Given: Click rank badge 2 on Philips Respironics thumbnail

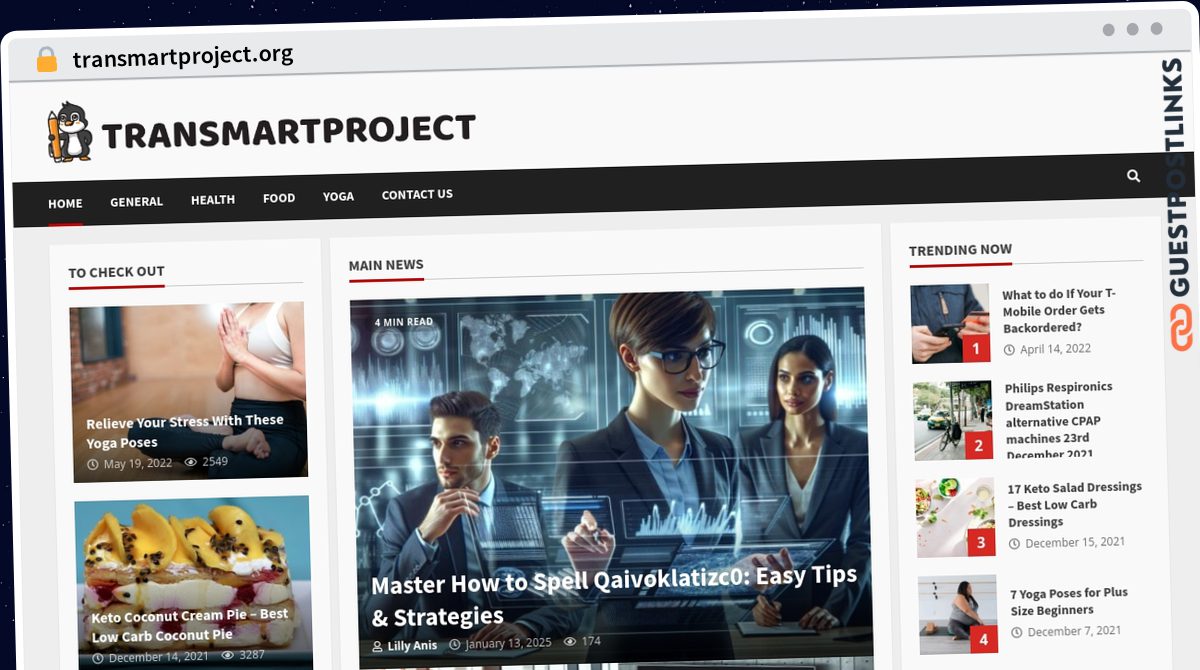Looking at the screenshot, I should click(979, 446).
